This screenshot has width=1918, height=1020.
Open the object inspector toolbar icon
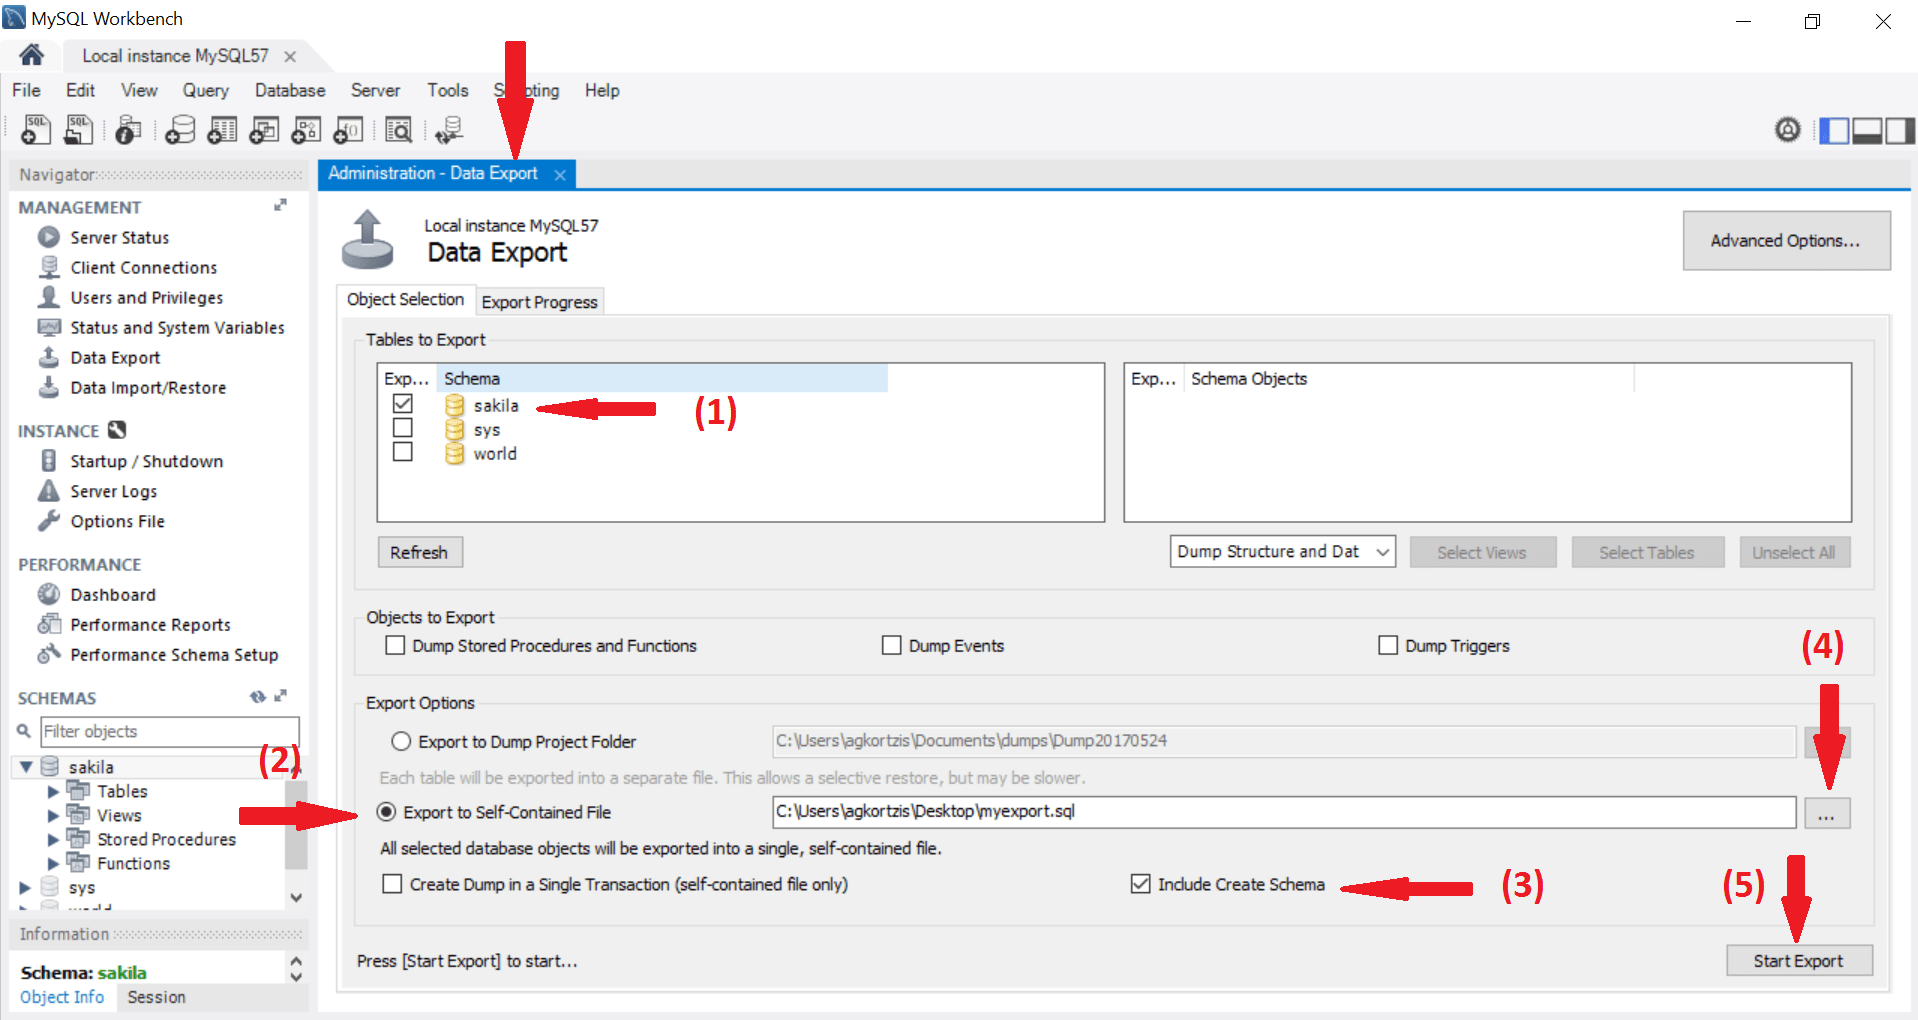tap(128, 130)
